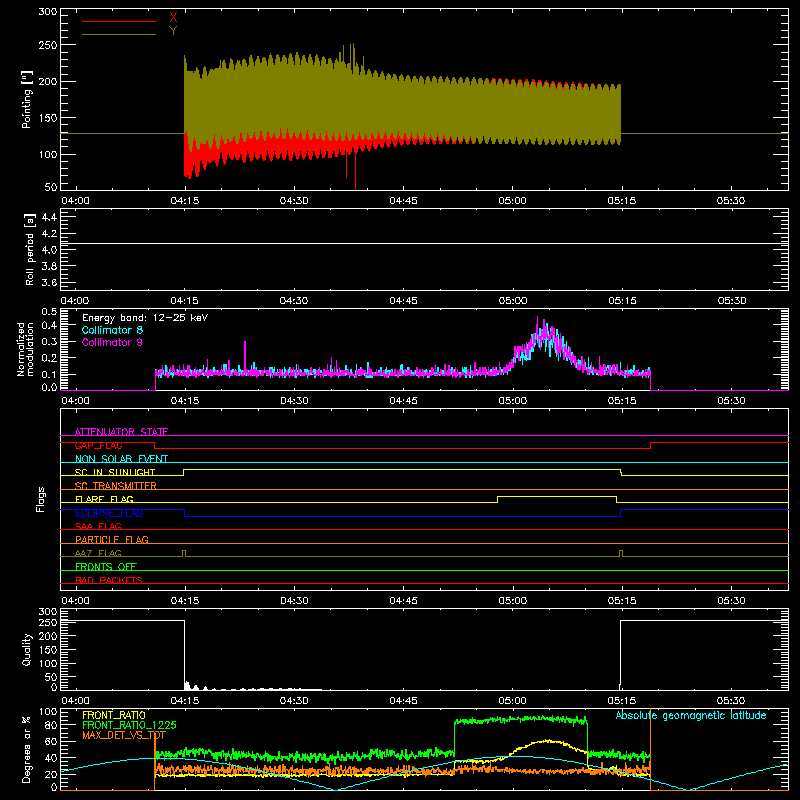Click the 80 tick on Degrees axis

tap(51, 725)
